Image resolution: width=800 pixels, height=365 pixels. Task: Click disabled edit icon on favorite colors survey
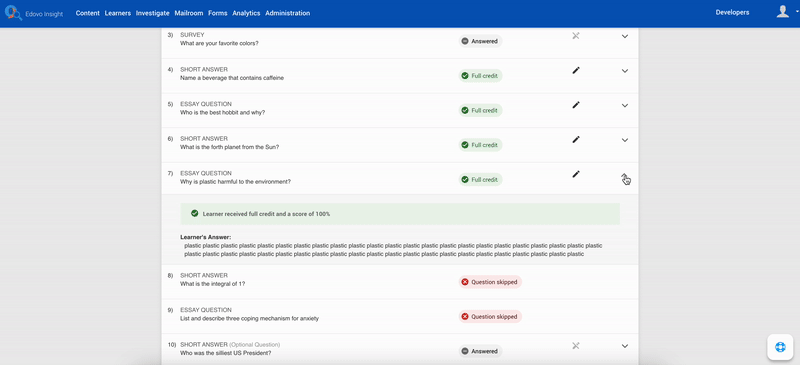pyautogui.click(x=576, y=36)
